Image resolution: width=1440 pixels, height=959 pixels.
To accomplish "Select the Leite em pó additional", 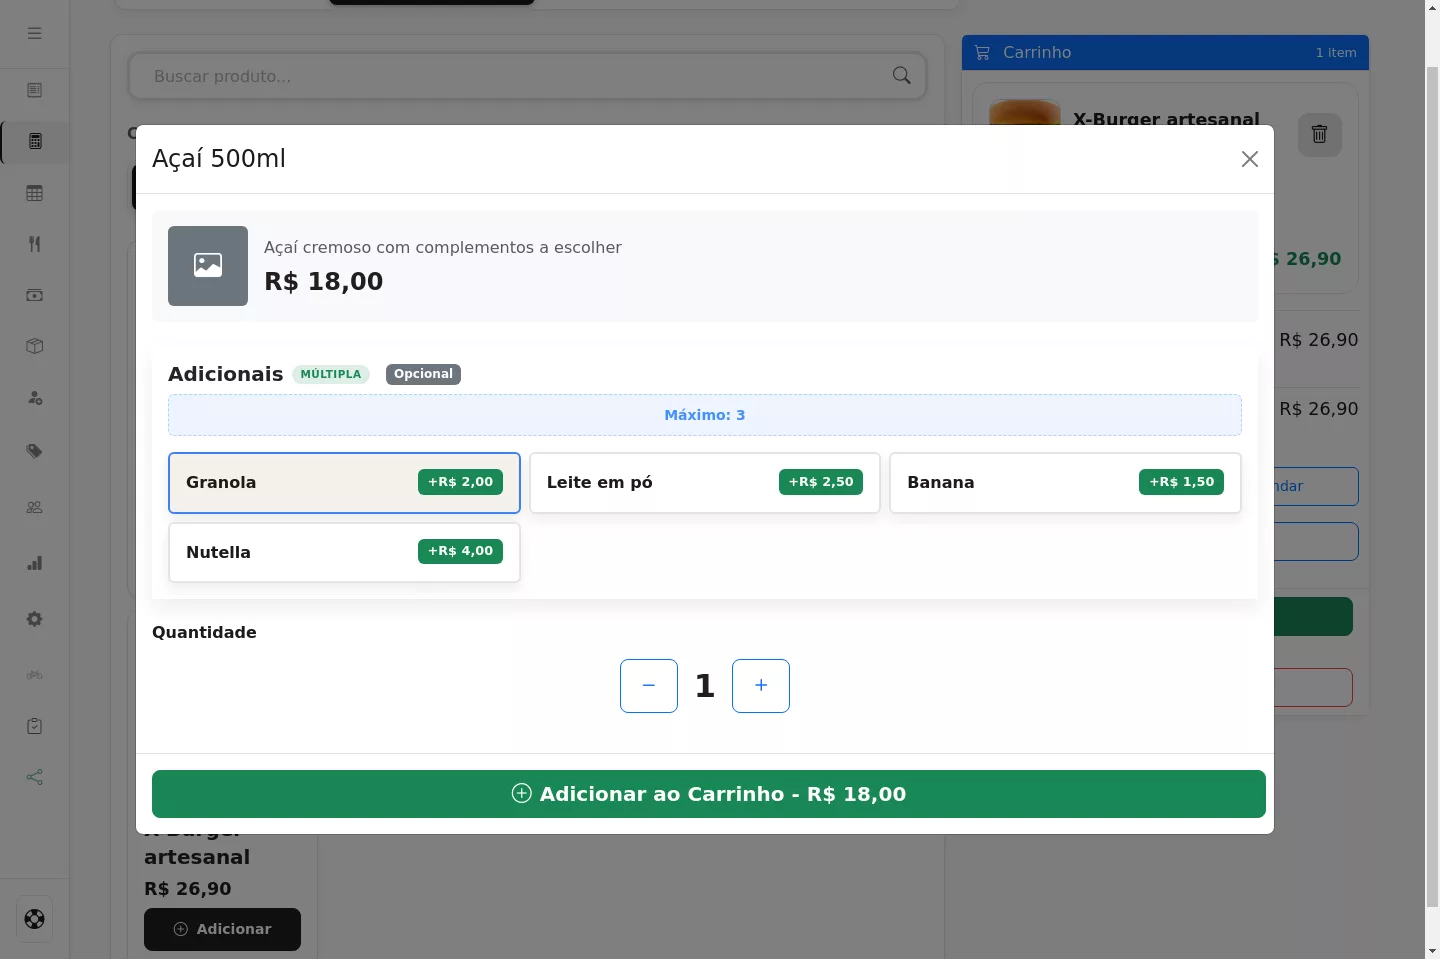I will [x=705, y=483].
